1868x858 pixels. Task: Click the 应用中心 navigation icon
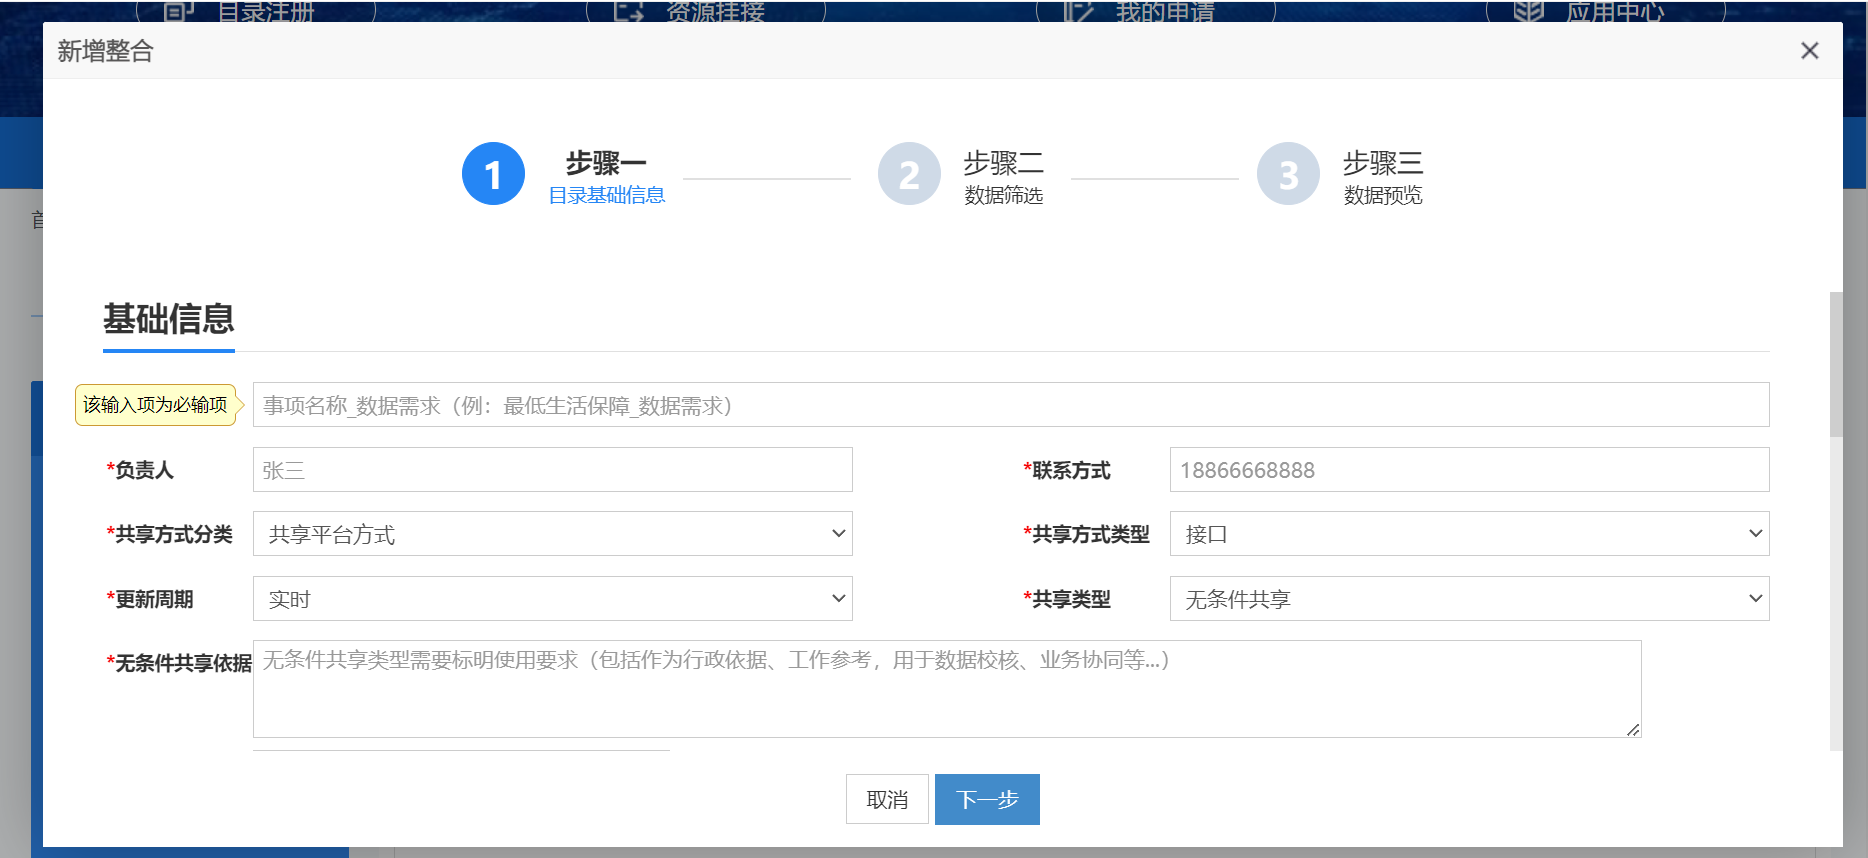1529,11
